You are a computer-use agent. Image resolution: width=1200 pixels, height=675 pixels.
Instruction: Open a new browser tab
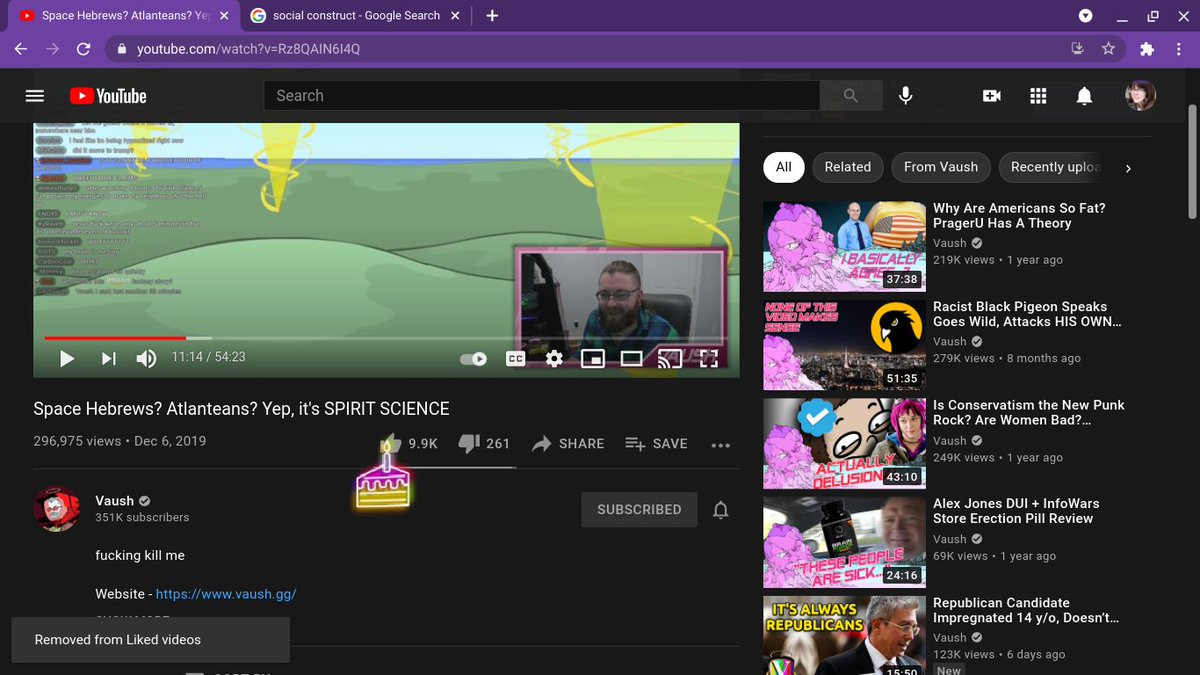pyautogui.click(x=492, y=16)
